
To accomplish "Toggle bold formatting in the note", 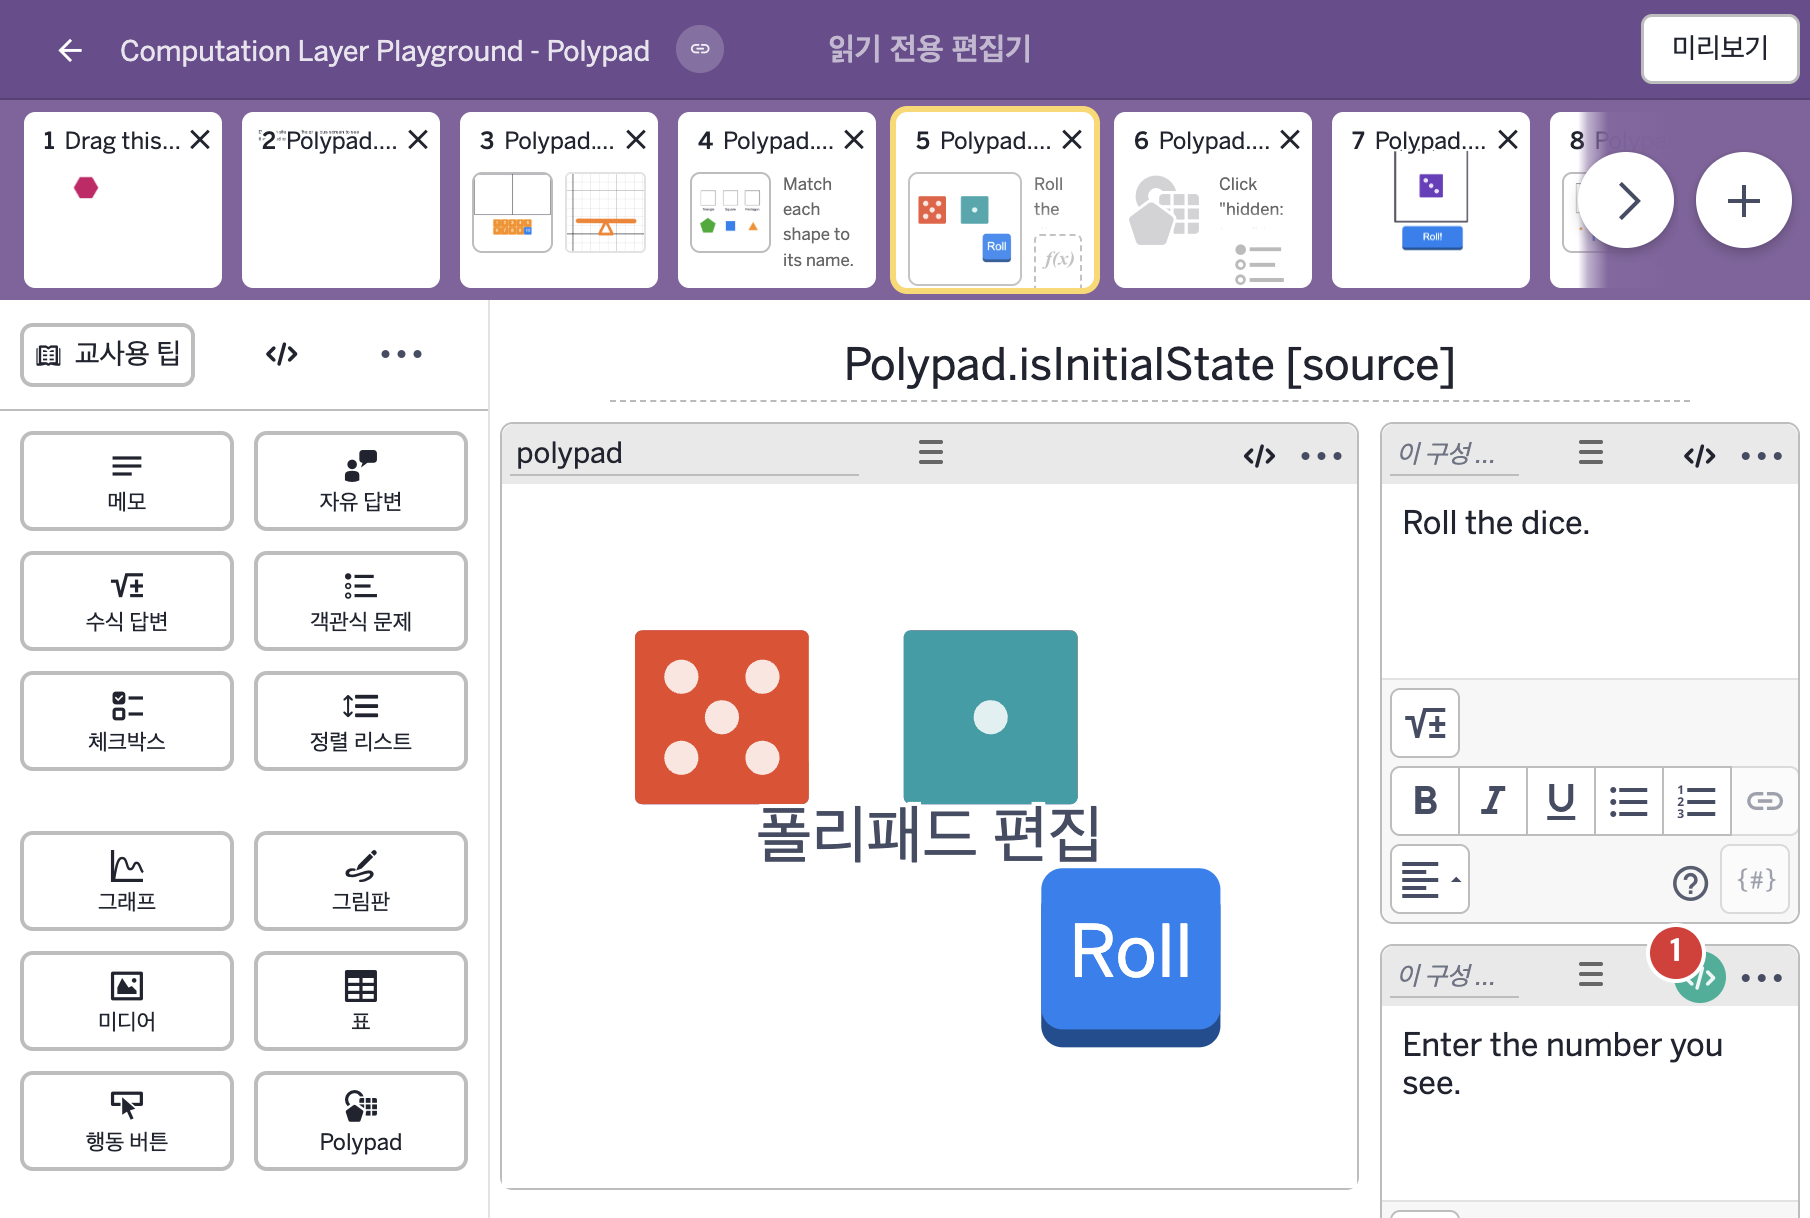I will (1425, 801).
